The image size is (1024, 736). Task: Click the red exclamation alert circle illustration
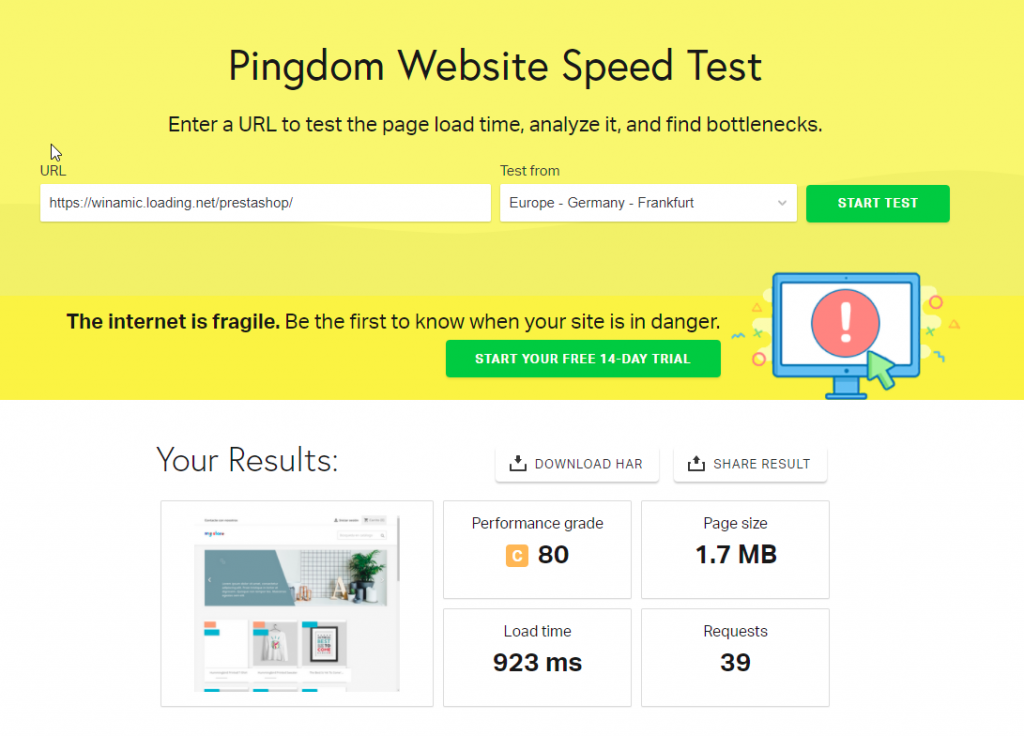coord(844,320)
